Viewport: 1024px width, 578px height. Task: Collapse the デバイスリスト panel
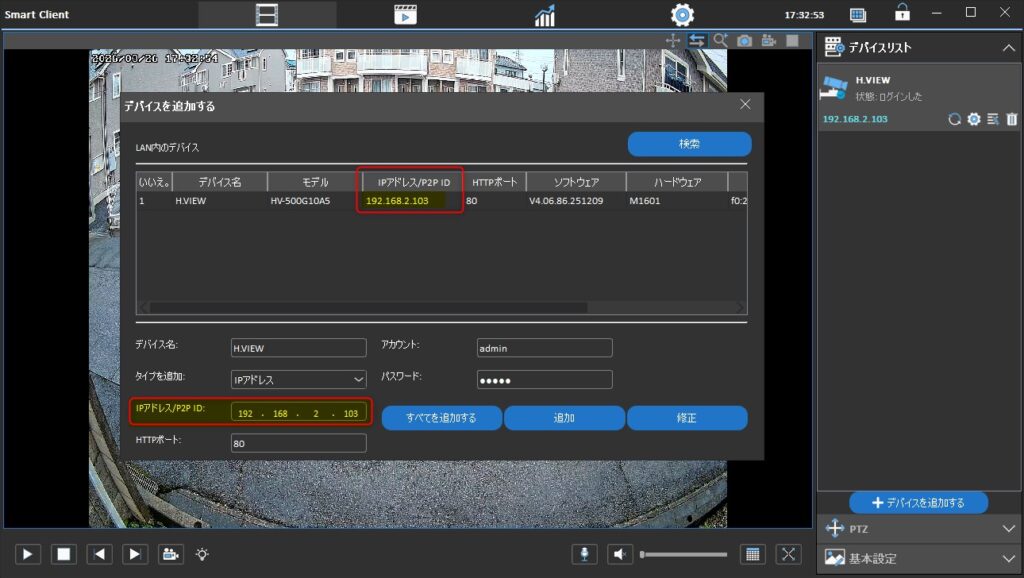click(1007, 48)
